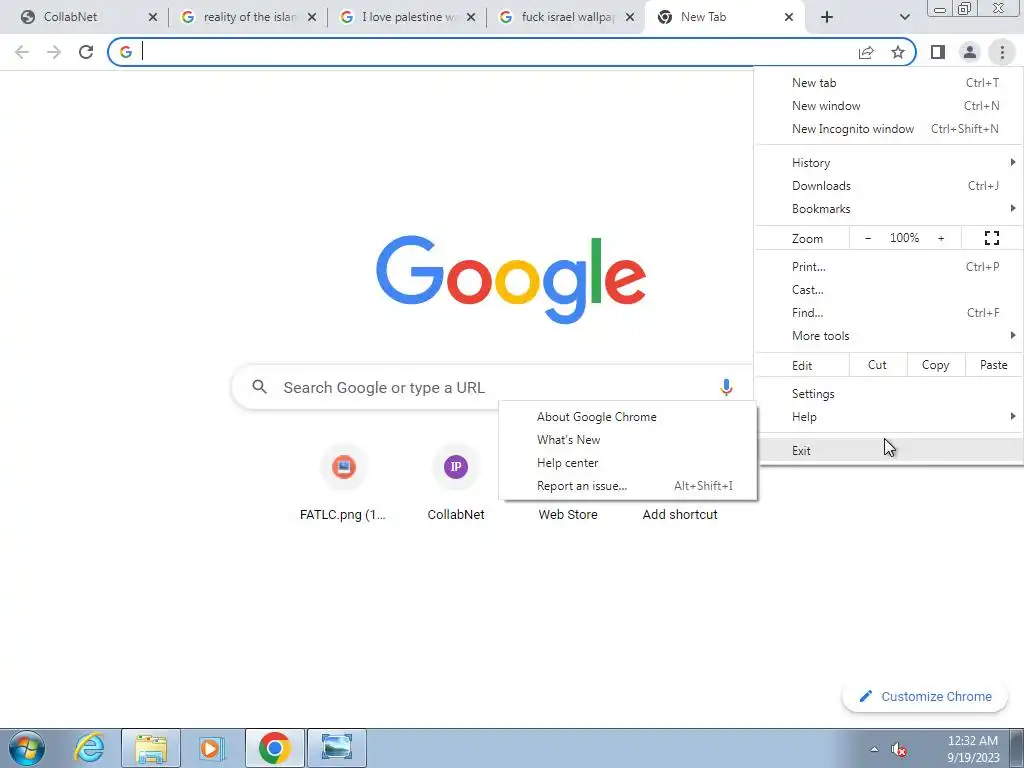This screenshot has width=1024, height=768.
Task: Open Settings from the menu
Action: tap(888, 394)
